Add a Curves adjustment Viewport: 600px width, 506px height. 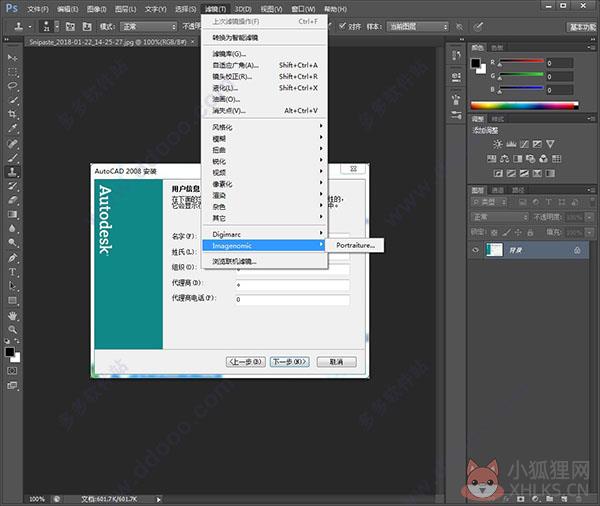[x=524, y=144]
